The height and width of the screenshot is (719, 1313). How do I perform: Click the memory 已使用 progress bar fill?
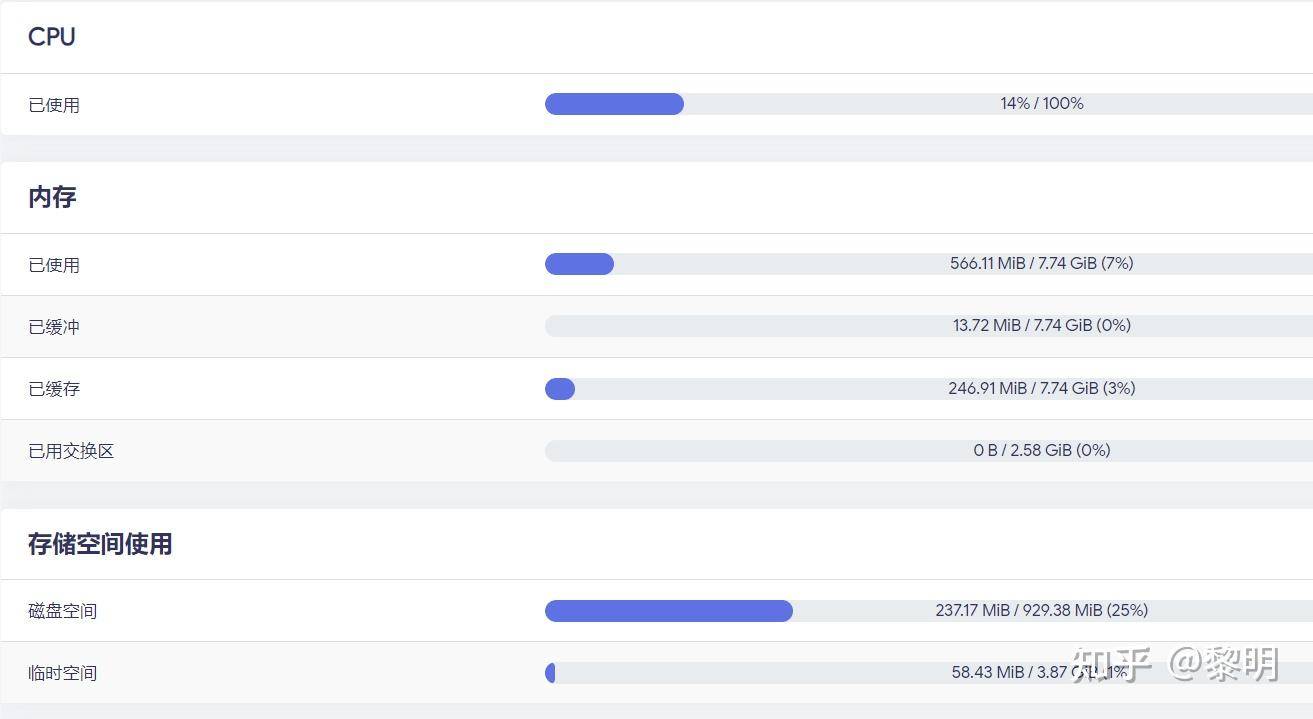tap(579, 264)
